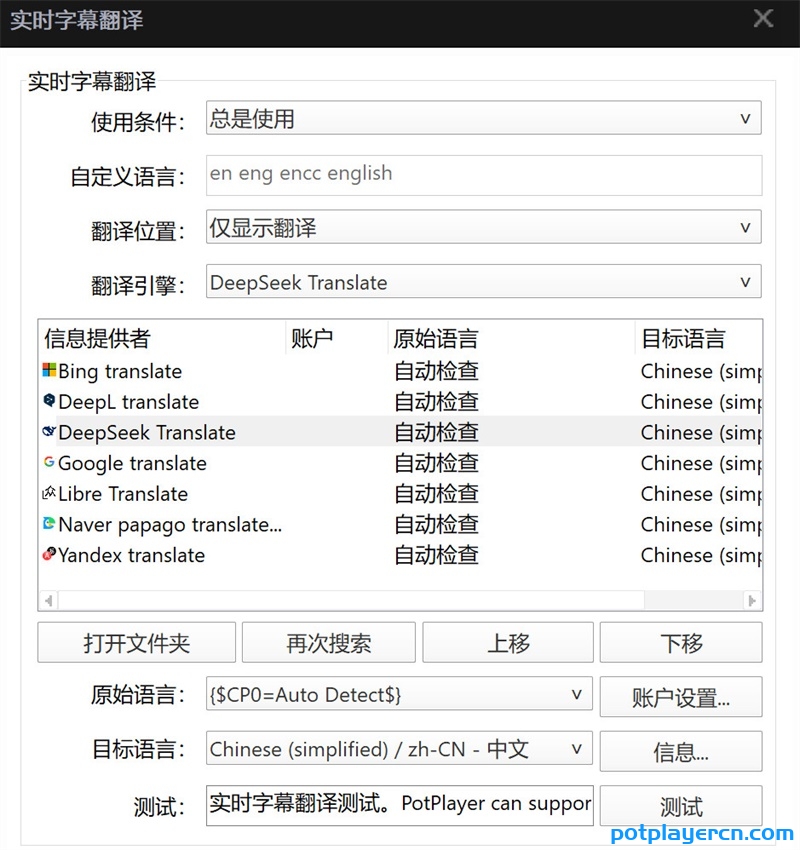Select the Bing translate row
Viewport: 800px width, 850px height.
[401, 371]
